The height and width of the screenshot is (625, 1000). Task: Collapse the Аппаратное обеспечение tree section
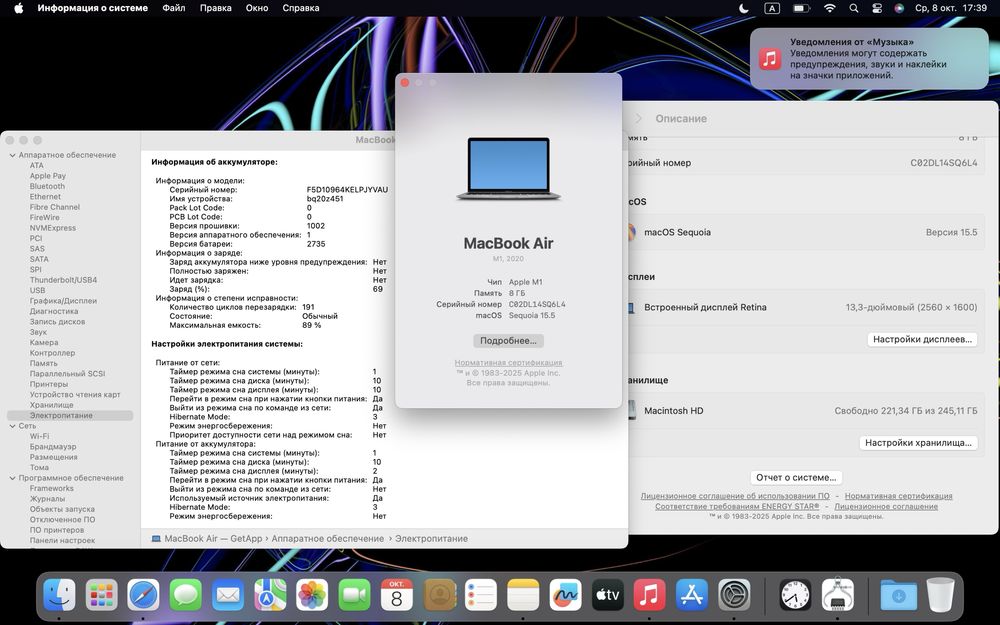tap(12, 155)
